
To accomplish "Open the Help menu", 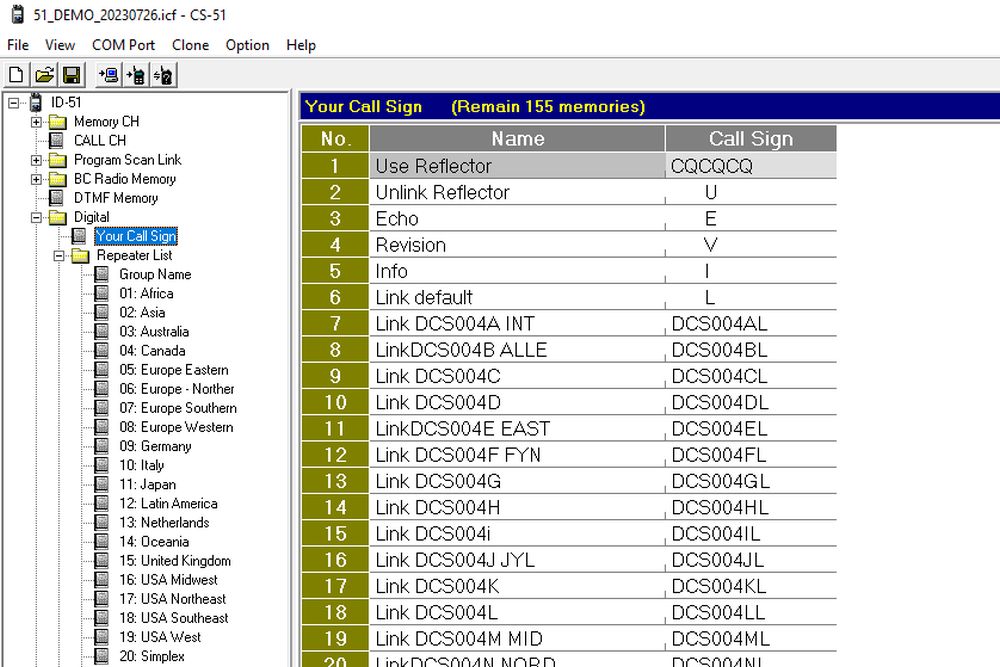I will (301, 45).
